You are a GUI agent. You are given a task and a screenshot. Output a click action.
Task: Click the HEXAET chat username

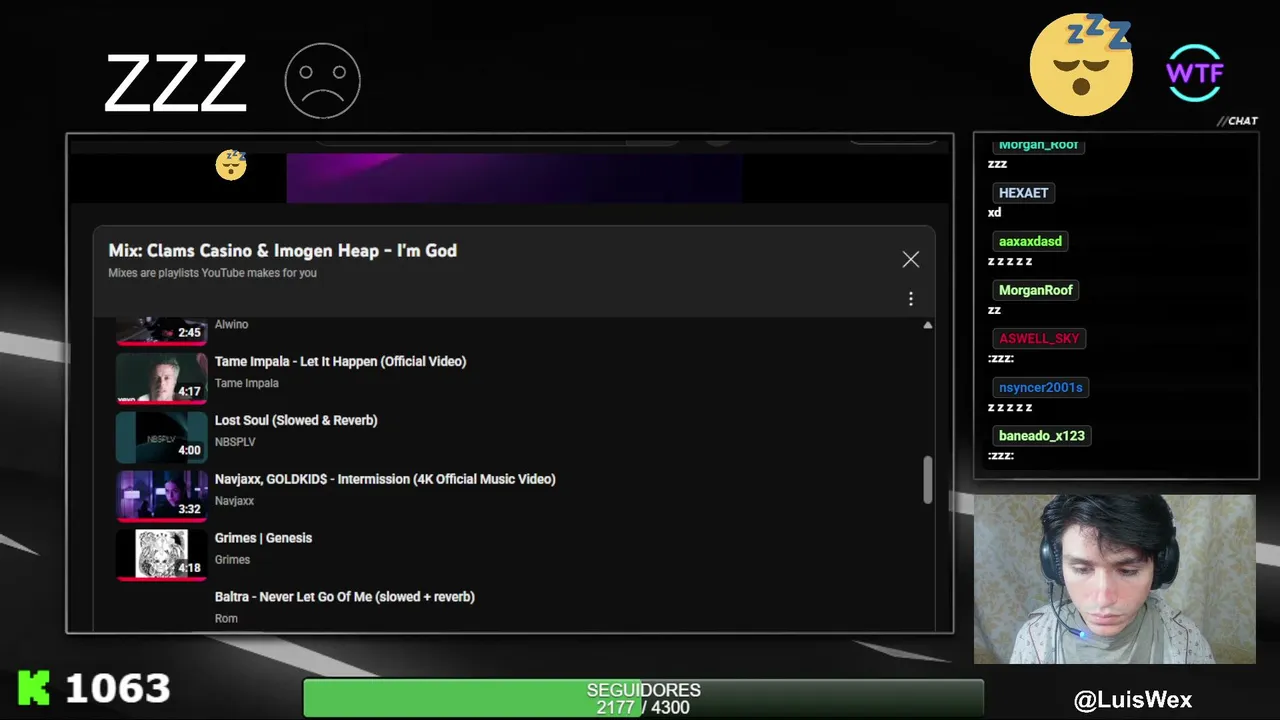pos(1023,193)
